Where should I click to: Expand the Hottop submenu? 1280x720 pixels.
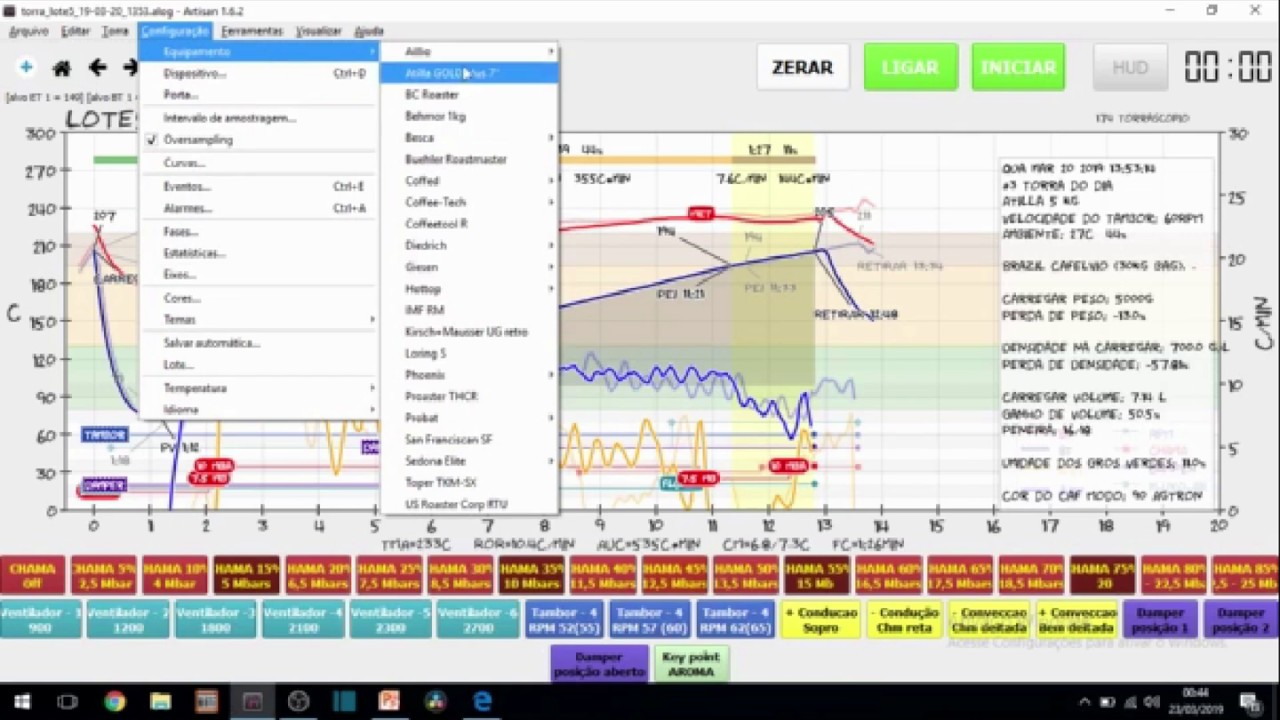click(469, 289)
